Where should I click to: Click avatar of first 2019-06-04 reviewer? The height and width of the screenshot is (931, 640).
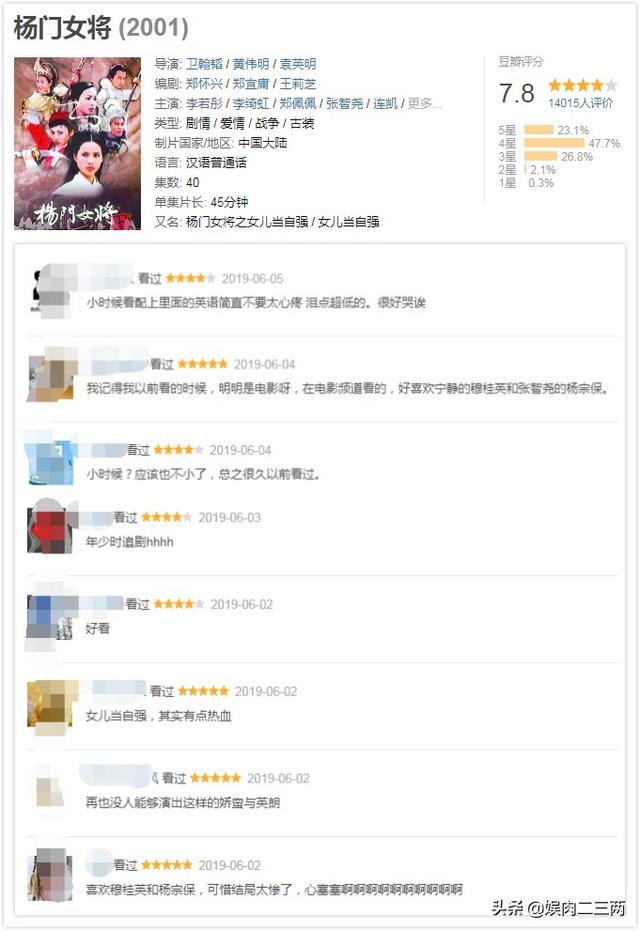coord(52,375)
